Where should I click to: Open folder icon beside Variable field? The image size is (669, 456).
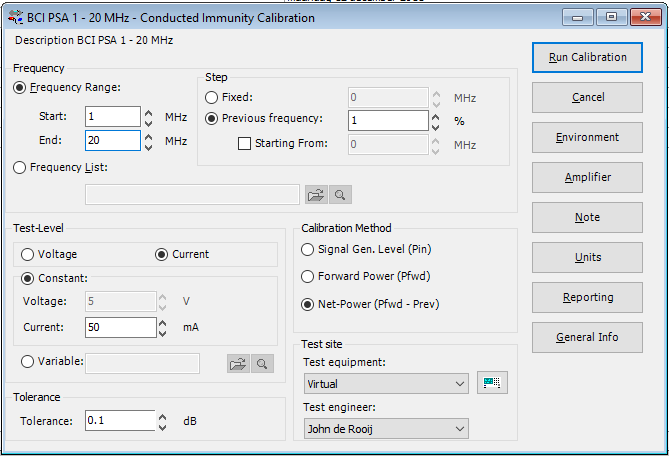[x=238, y=364]
